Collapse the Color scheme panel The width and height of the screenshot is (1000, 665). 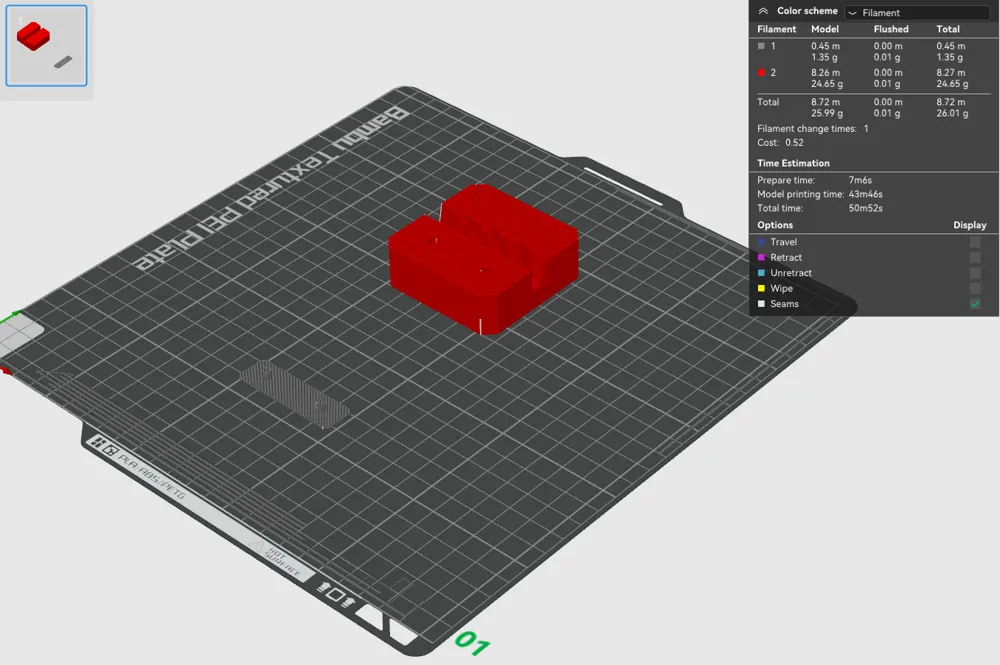click(x=762, y=11)
